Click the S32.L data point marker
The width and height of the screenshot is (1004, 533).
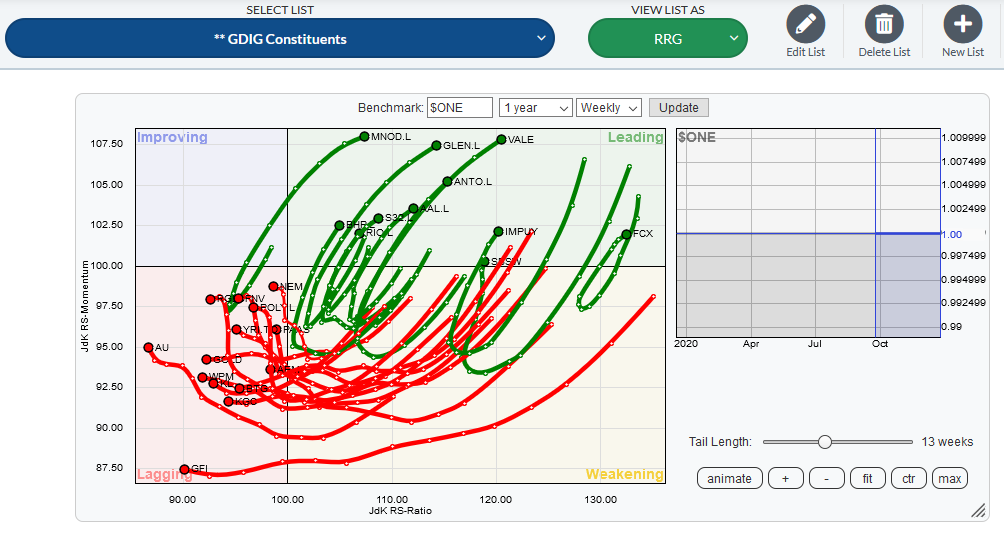(378, 218)
